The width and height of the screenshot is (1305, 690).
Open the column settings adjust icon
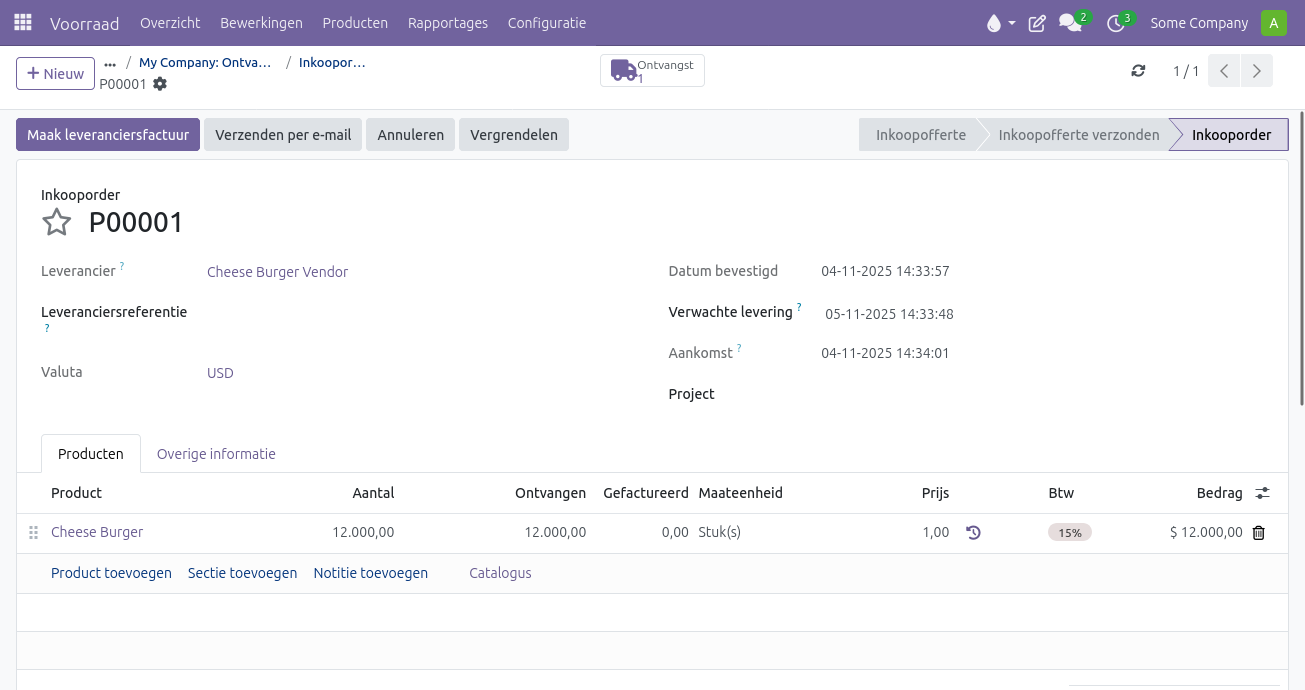coord(1262,493)
